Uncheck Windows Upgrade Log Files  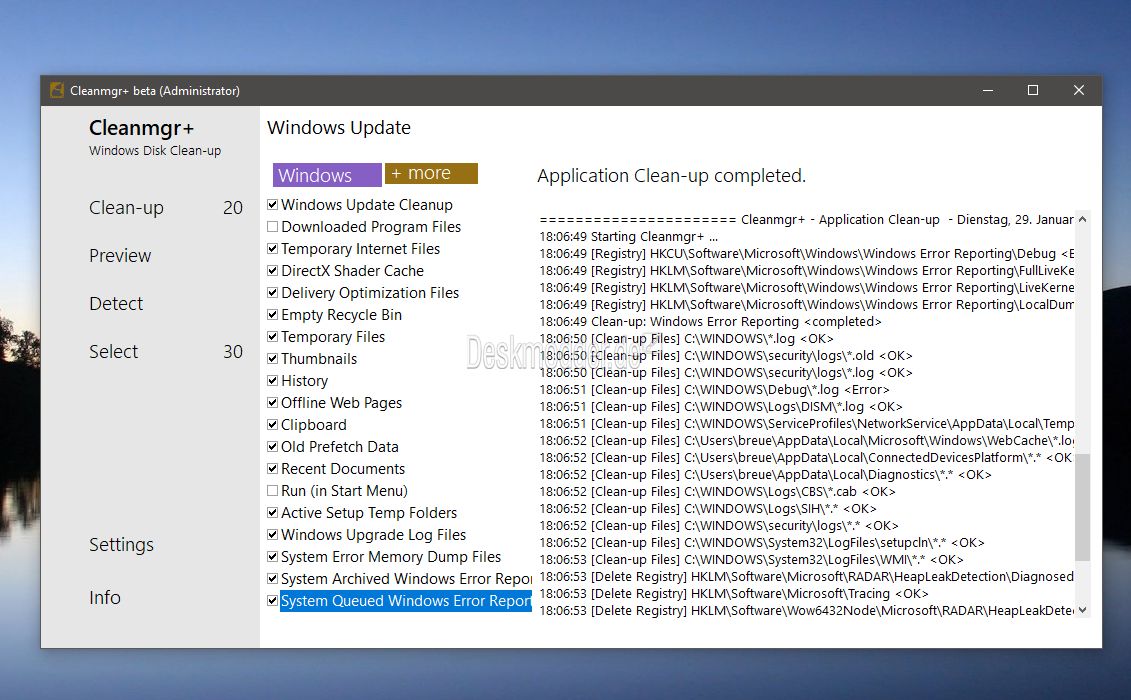(273, 535)
